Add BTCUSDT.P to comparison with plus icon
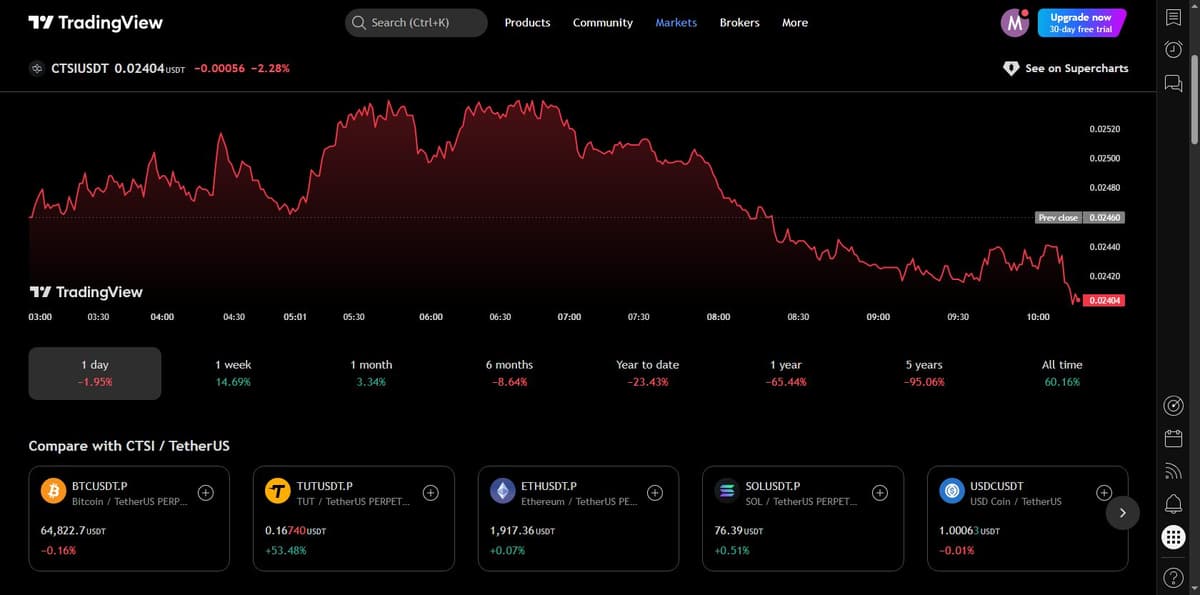 (x=205, y=492)
